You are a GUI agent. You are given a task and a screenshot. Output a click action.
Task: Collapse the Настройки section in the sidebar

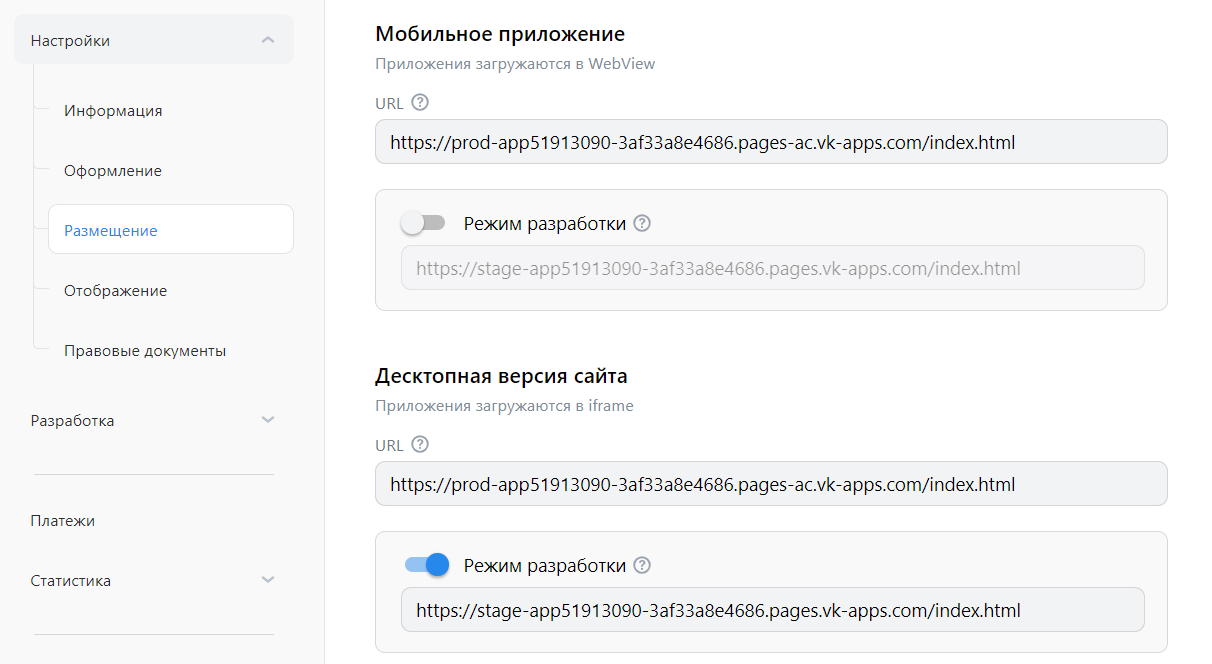click(268, 40)
